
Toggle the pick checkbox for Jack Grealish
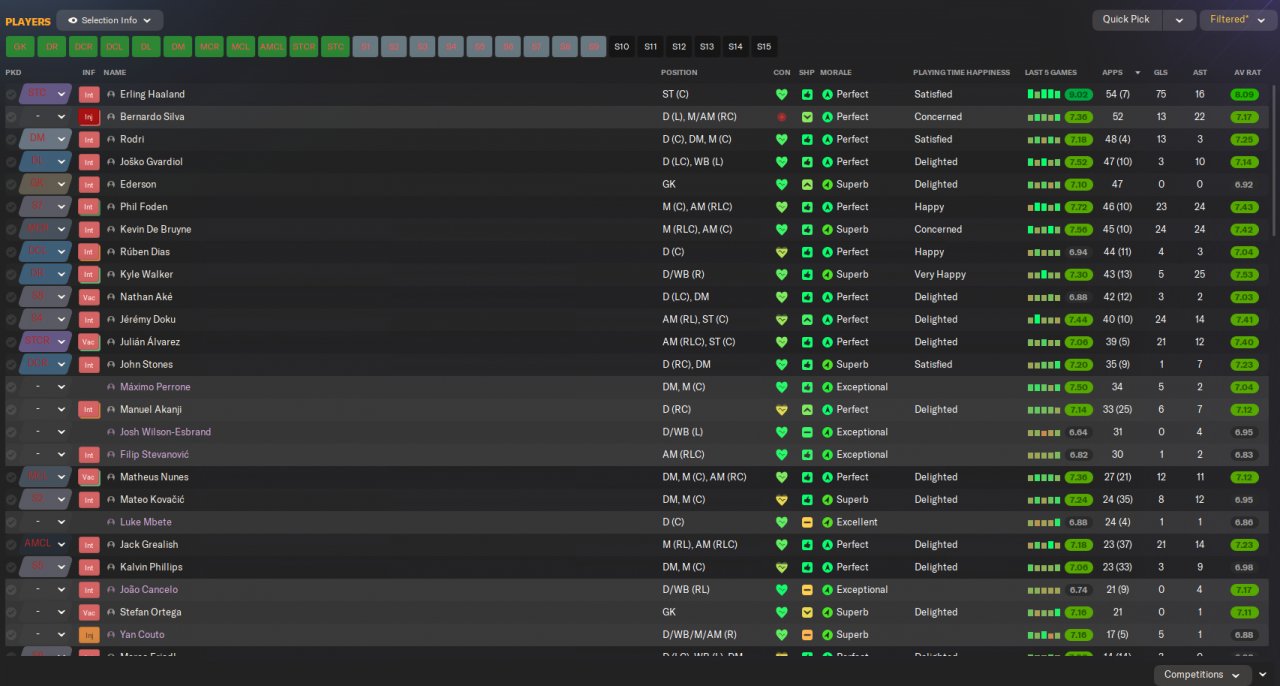11,545
